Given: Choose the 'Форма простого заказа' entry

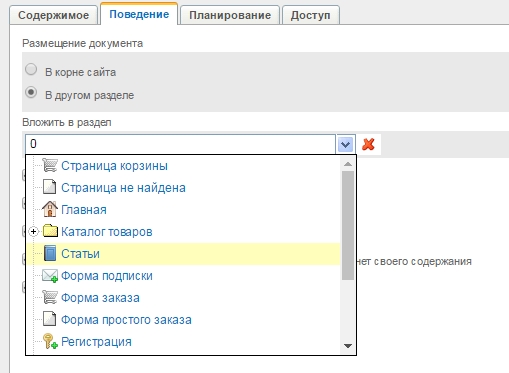Looking at the screenshot, I should point(126,320).
